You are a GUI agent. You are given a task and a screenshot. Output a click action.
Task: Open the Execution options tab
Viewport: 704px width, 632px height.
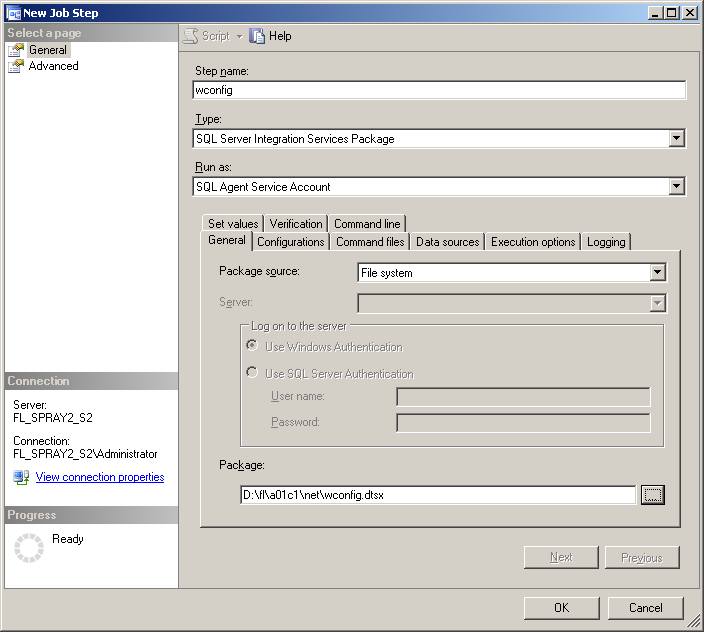[x=533, y=242]
